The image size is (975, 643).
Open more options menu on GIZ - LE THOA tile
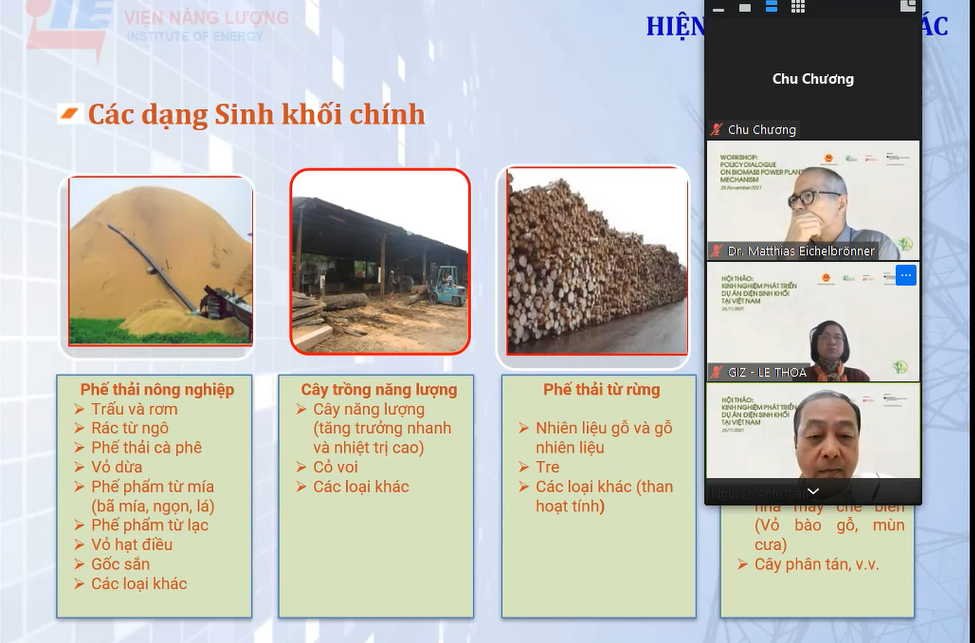(x=904, y=275)
